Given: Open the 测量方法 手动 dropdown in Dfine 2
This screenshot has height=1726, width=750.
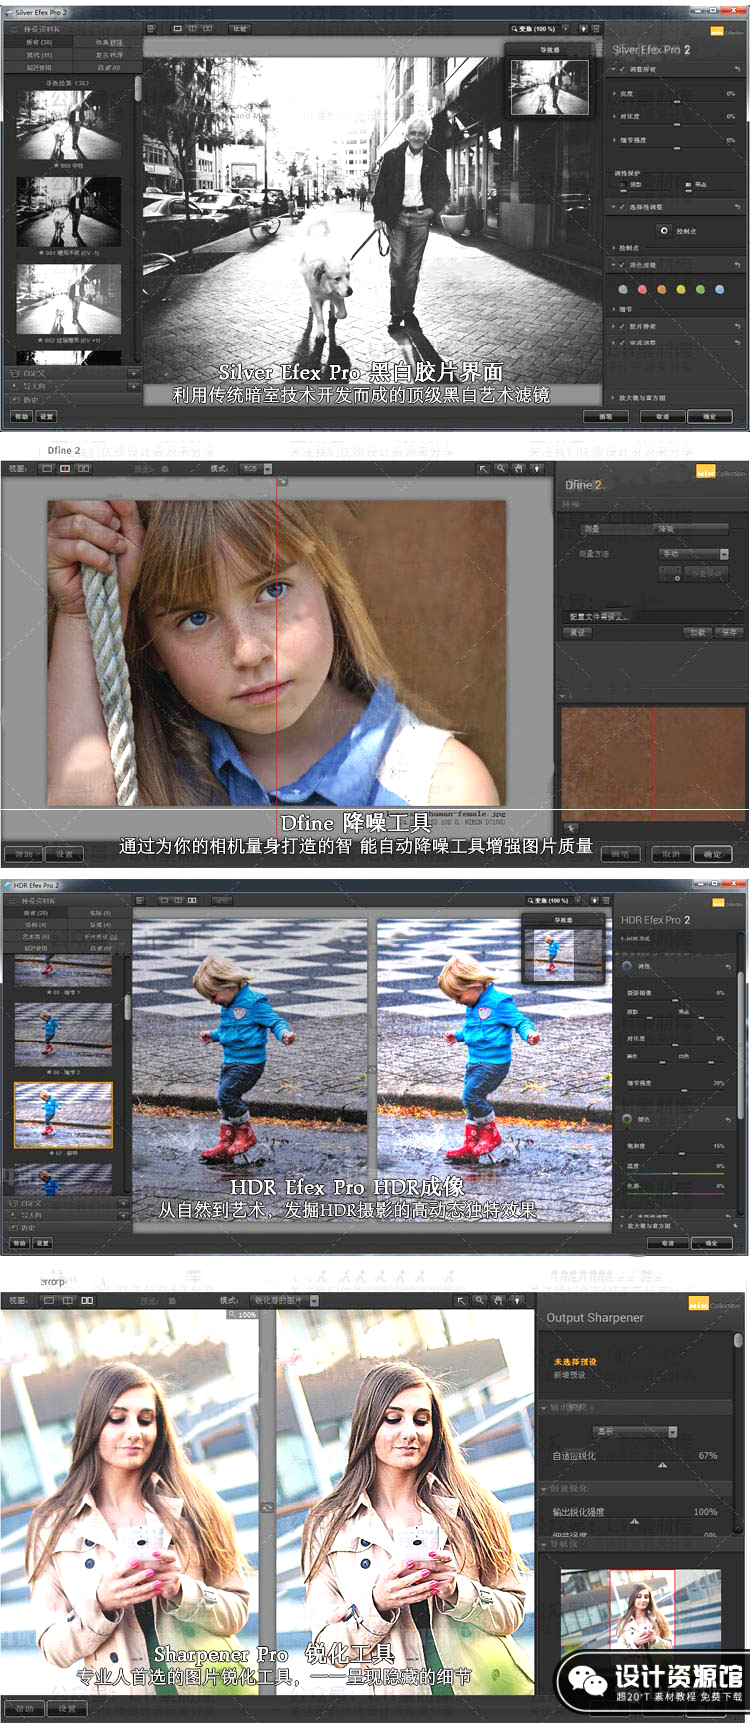Looking at the screenshot, I should [694, 553].
